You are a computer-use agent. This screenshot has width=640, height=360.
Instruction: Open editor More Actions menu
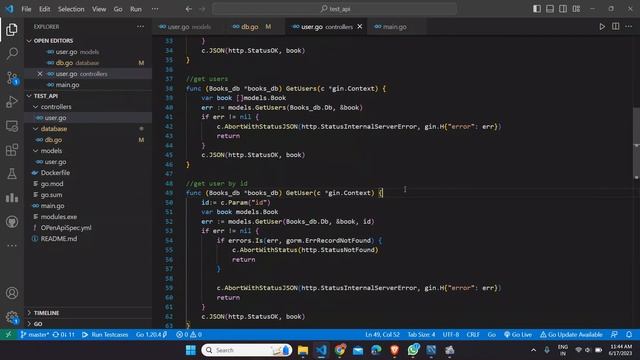[x=629, y=27]
